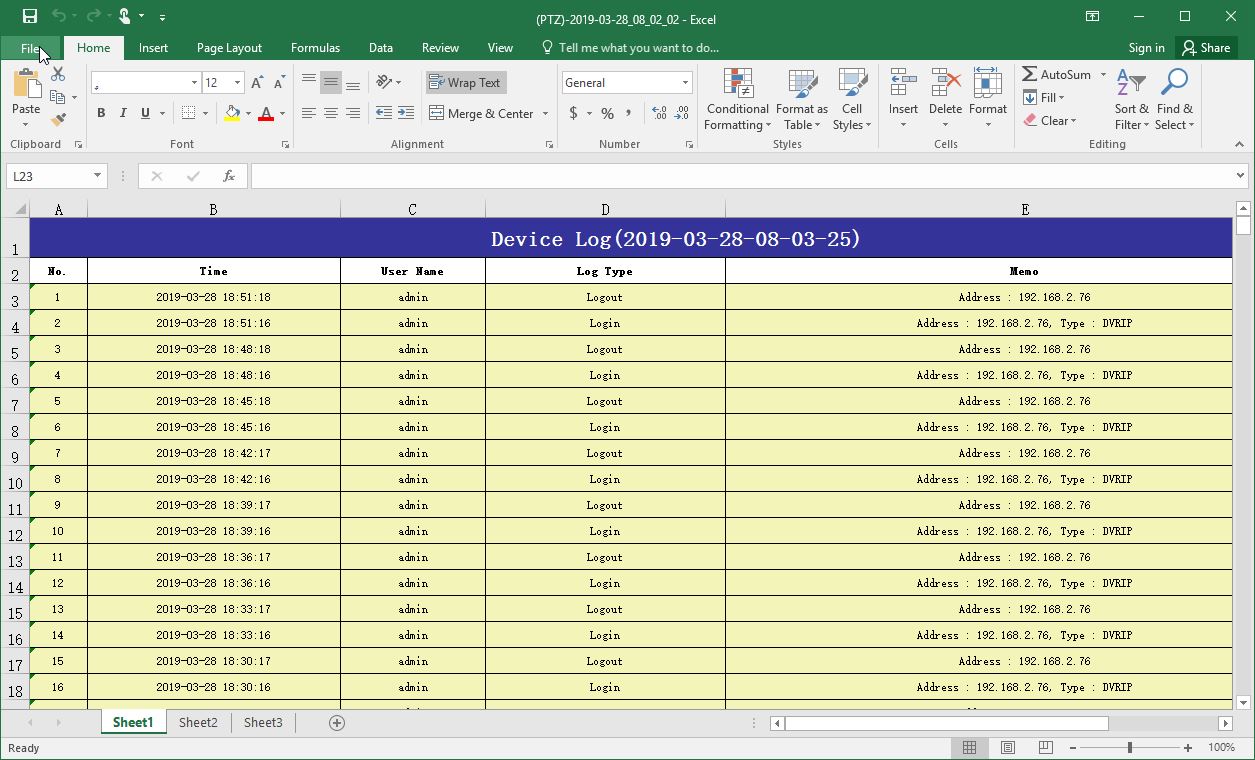
Task: Toggle Bold formatting
Action: tap(101, 114)
